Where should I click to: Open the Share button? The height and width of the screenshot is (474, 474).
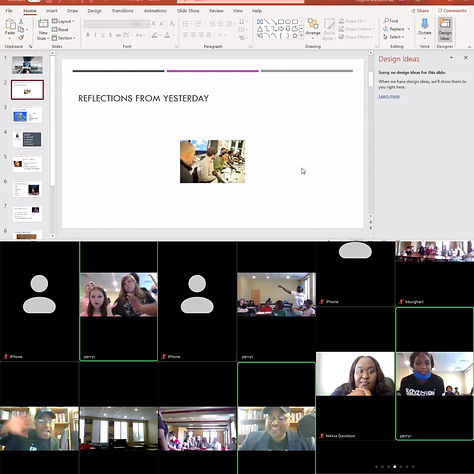420,11
